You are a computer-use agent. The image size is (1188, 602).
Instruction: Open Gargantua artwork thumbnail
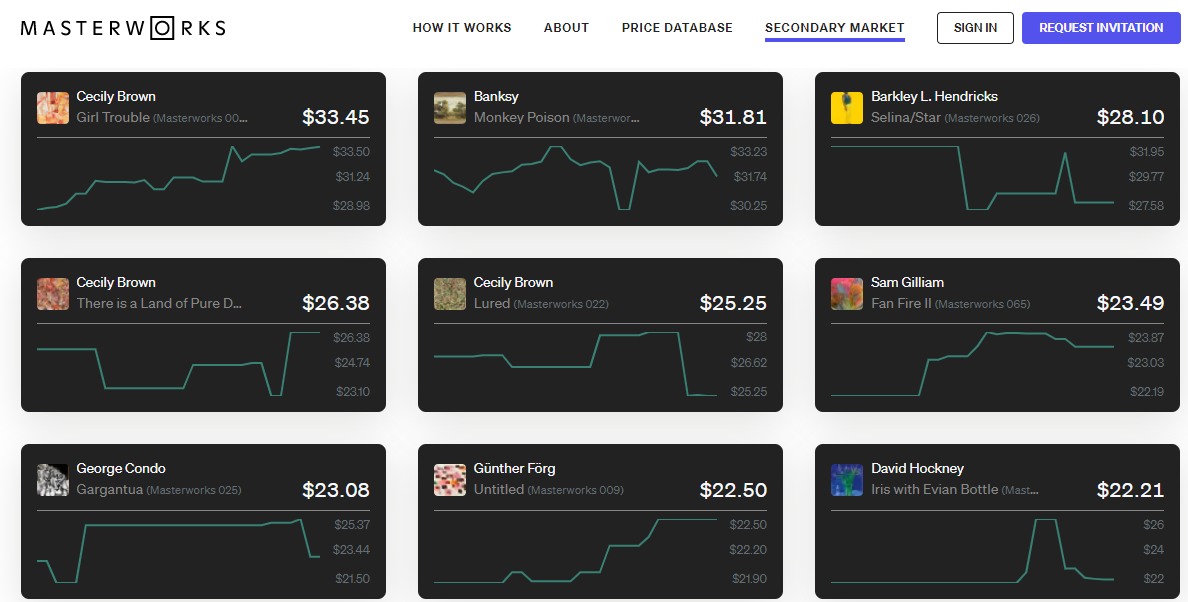tap(53, 480)
